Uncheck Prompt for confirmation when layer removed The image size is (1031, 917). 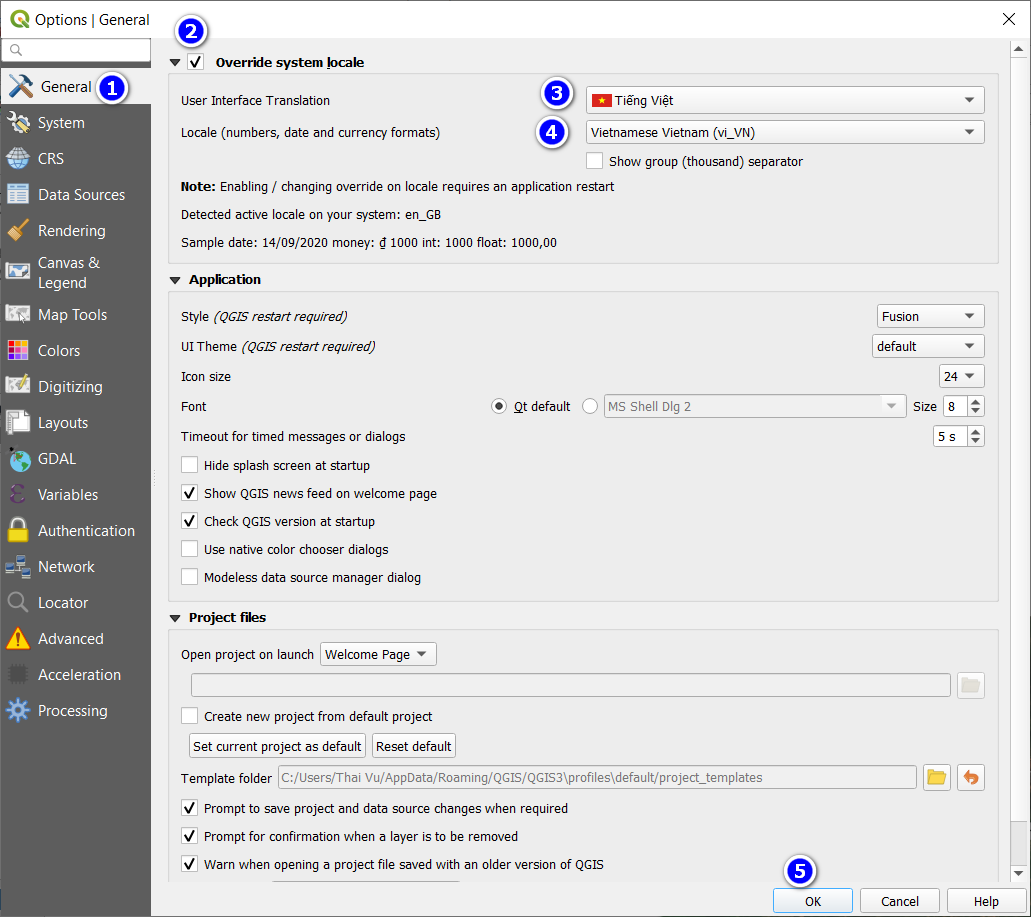point(189,836)
